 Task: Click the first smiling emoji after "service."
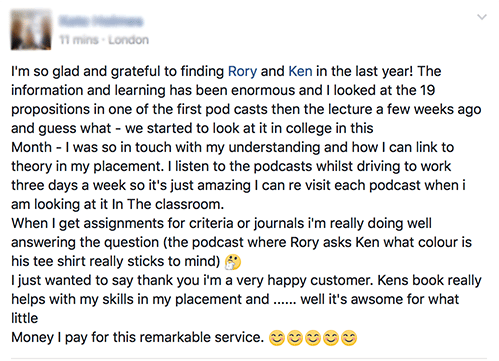277,338
